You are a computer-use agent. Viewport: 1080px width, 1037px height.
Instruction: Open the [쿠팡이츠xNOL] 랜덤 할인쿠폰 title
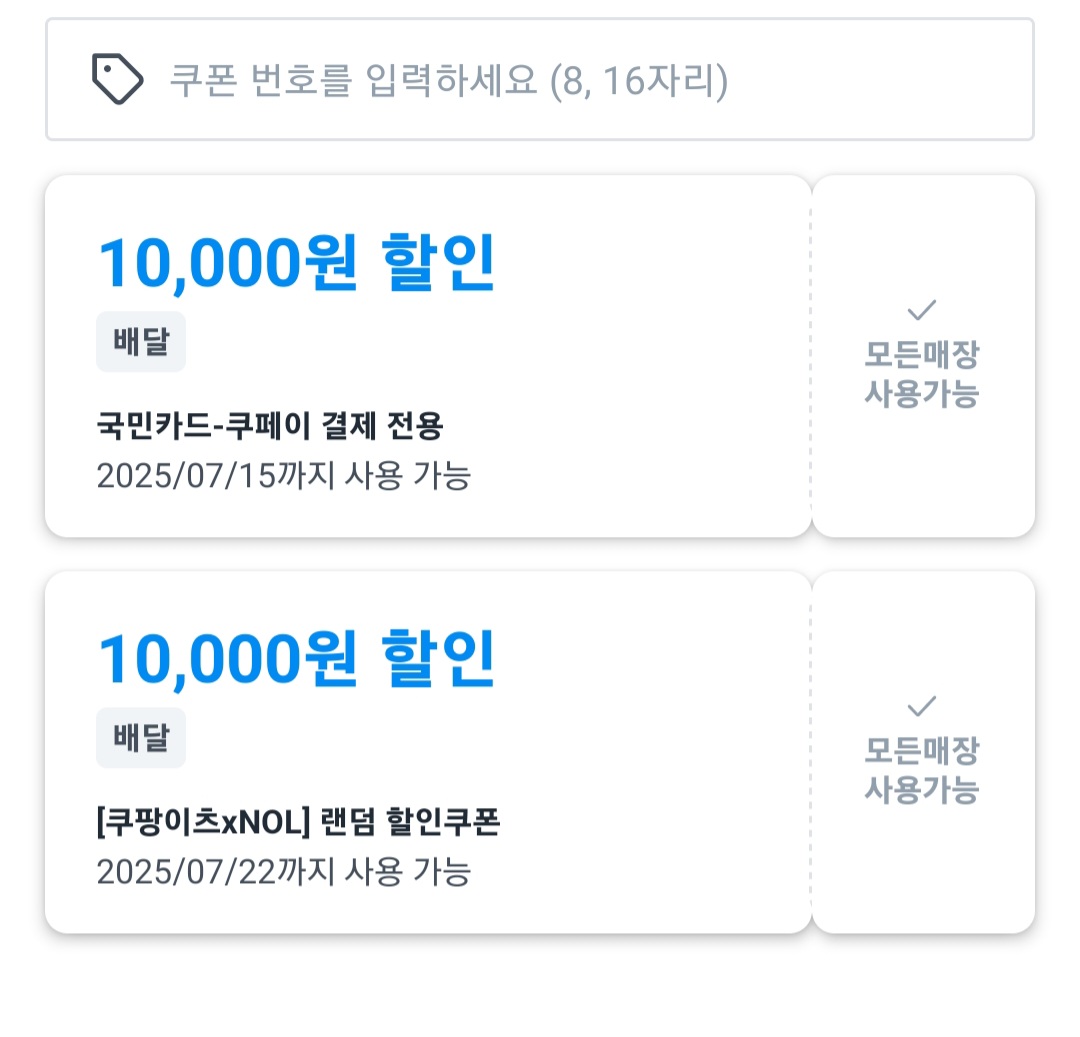coord(298,821)
